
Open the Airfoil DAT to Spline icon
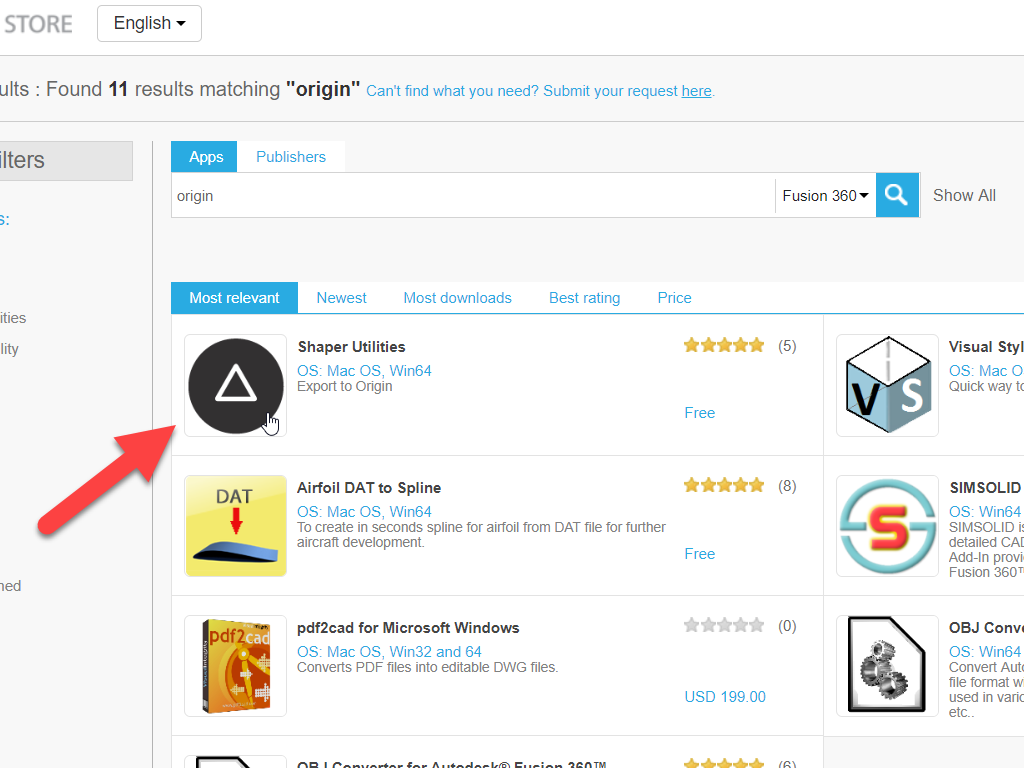[x=236, y=526]
